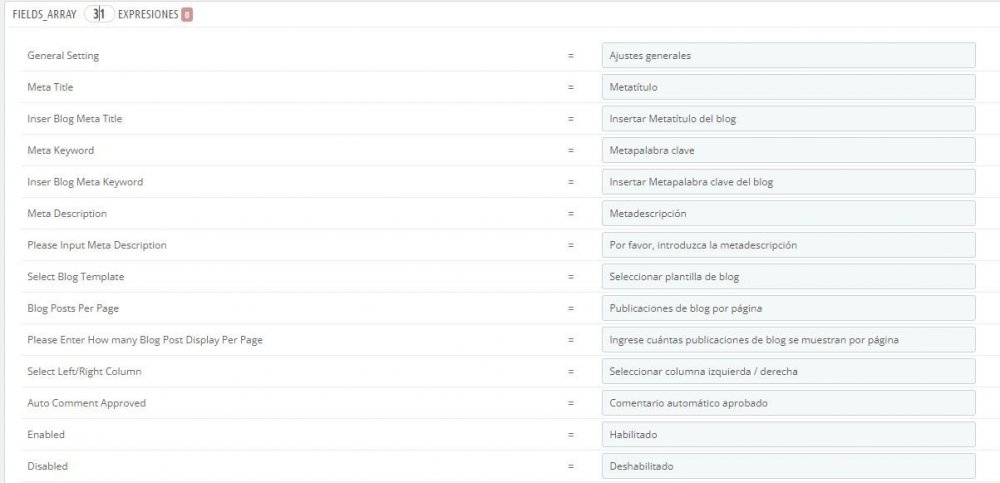Focus the 'Habilitado' translation input
The image size is (1000, 483).
[788, 435]
